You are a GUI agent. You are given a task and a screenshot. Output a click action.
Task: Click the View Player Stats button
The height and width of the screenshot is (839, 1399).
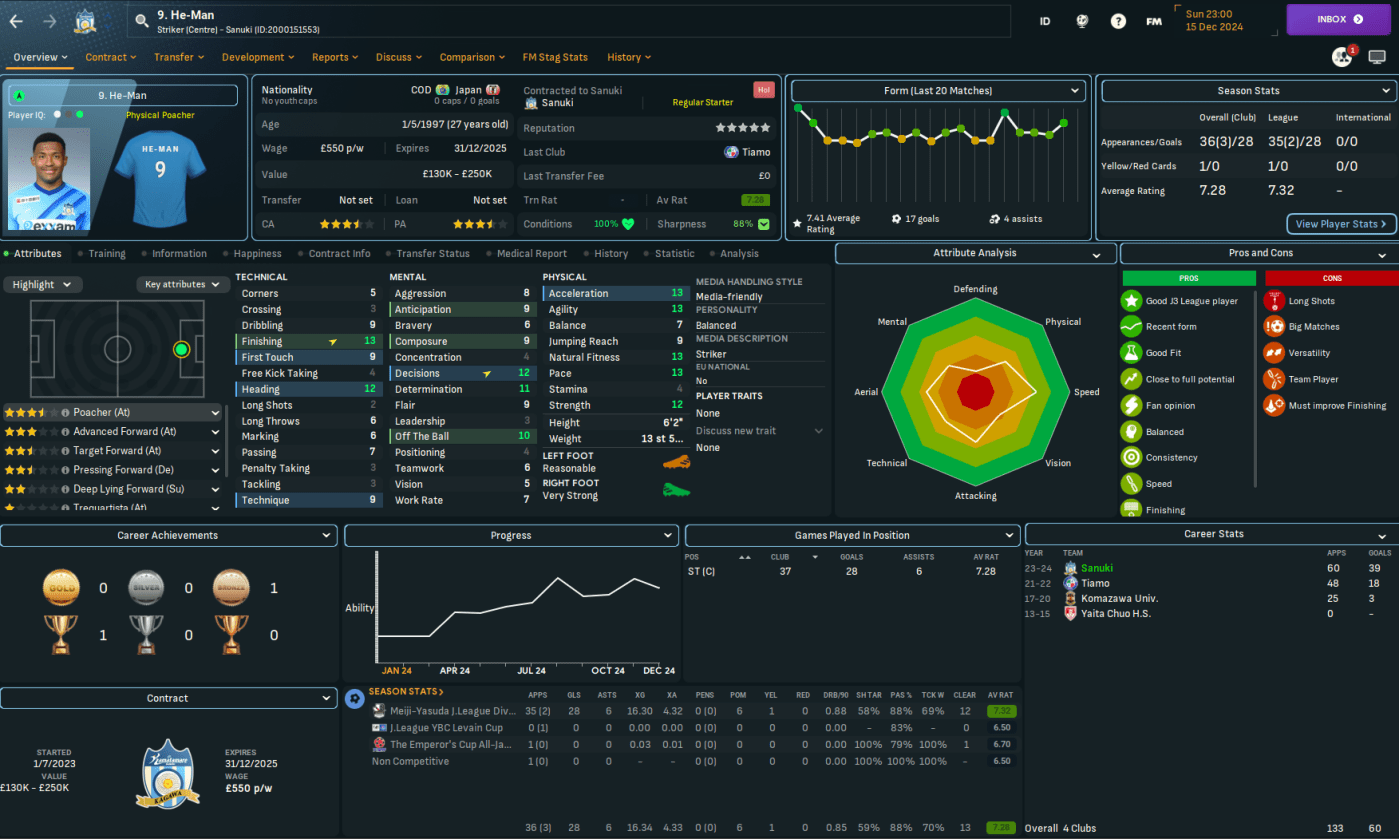point(1340,224)
